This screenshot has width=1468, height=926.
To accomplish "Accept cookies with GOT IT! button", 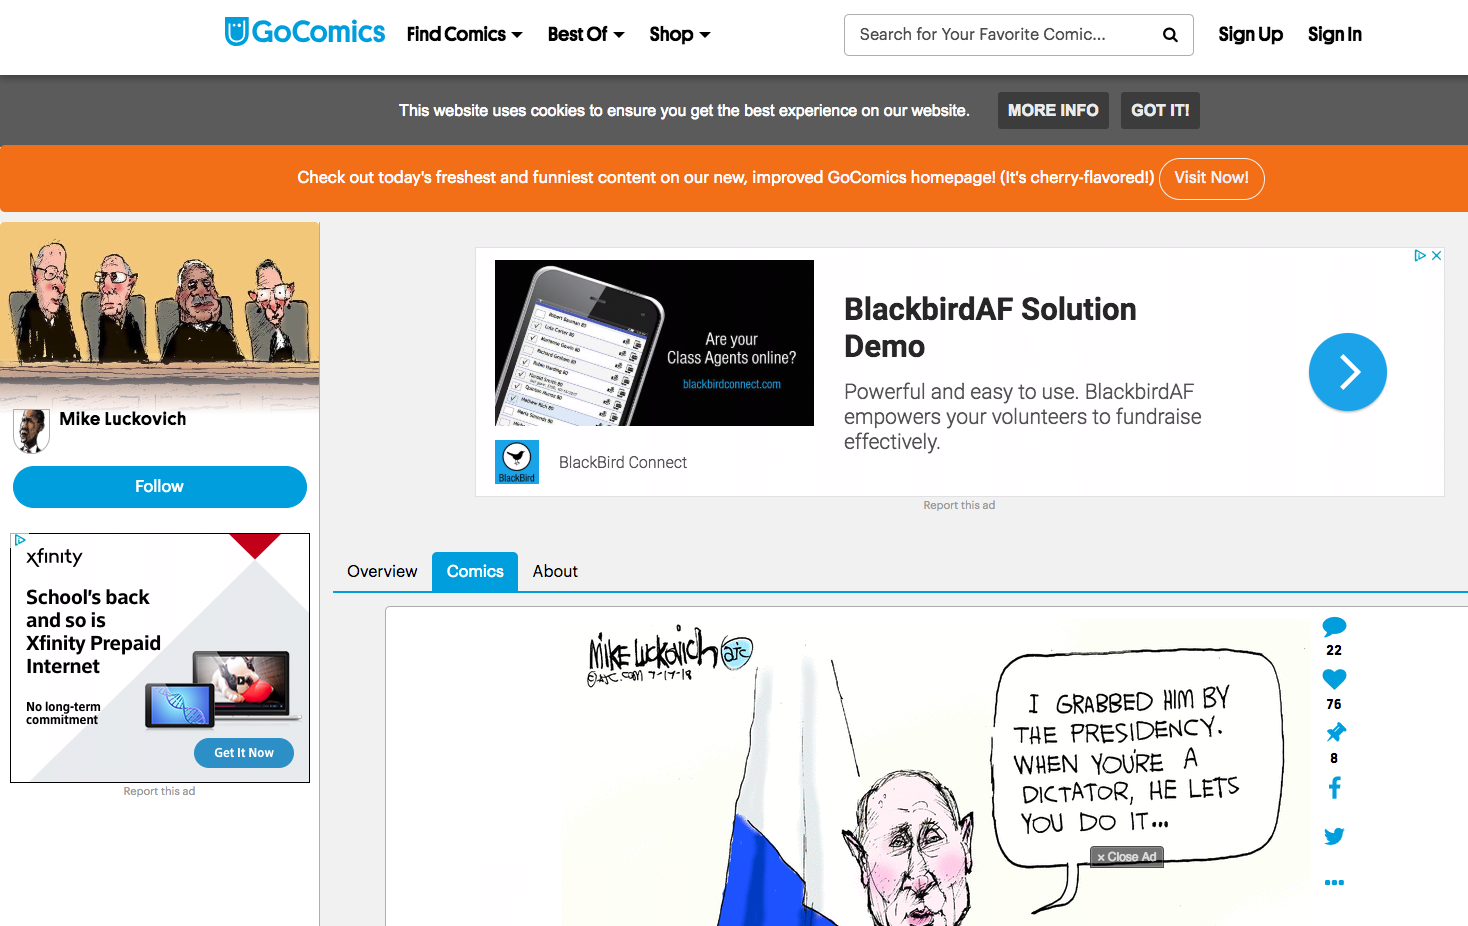I will [1160, 110].
